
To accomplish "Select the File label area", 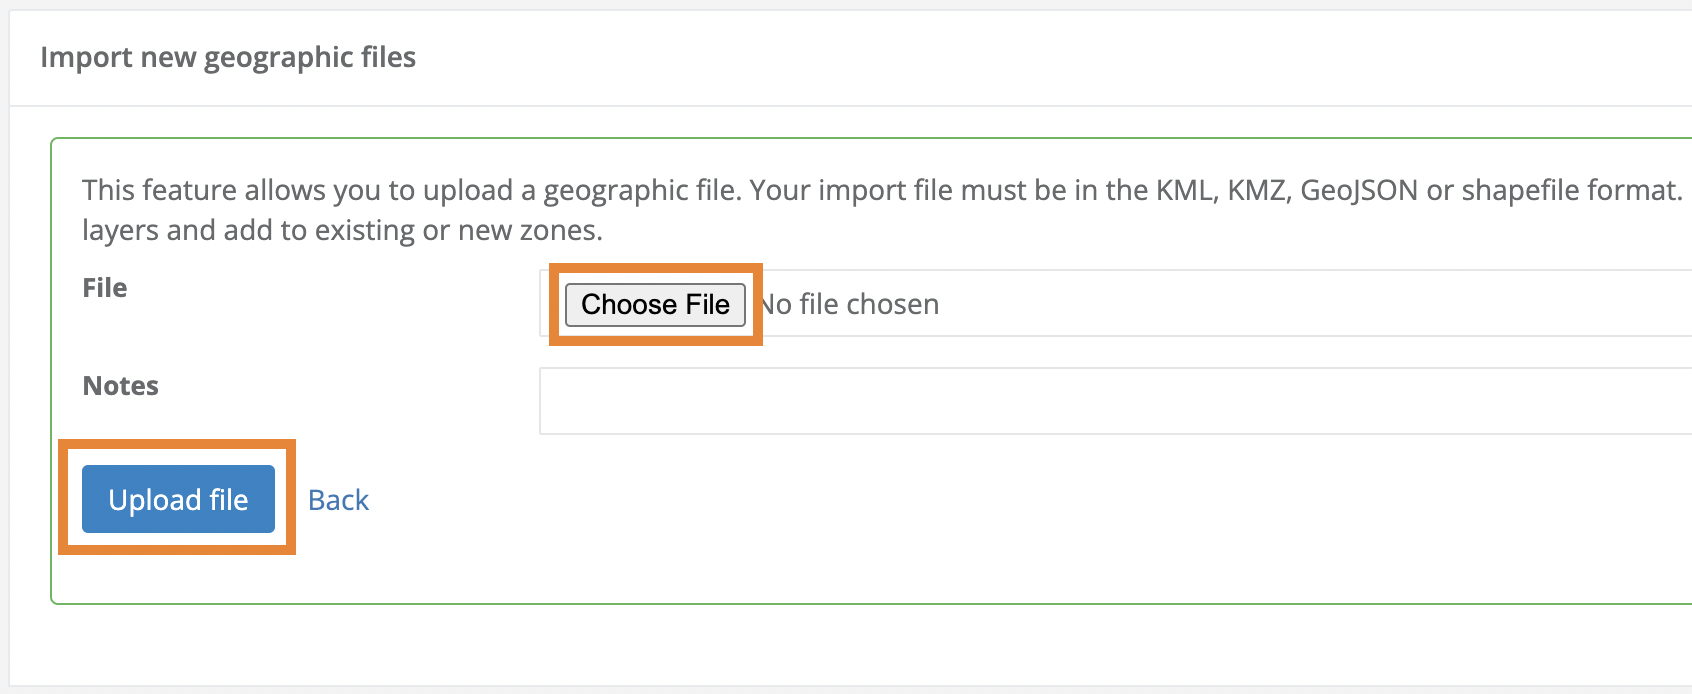I will pyautogui.click(x=104, y=287).
